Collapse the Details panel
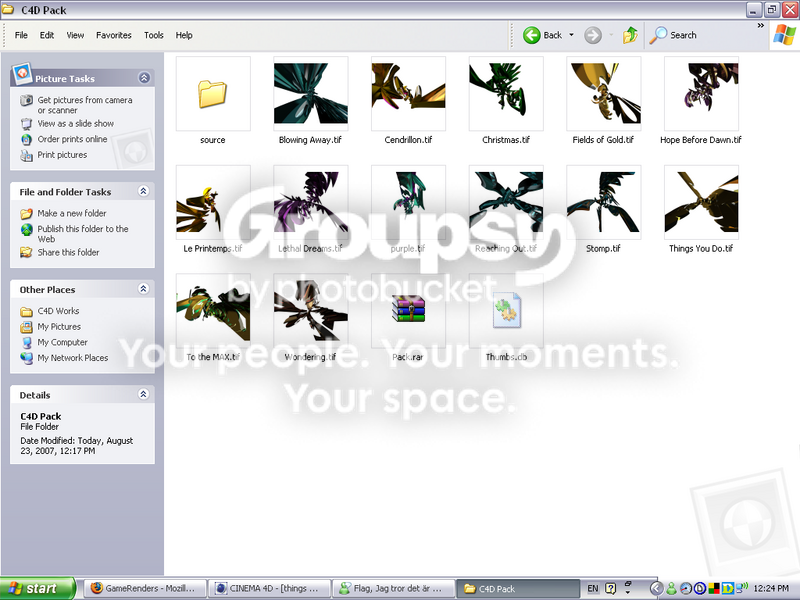 pyautogui.click(x=144, y=394)
